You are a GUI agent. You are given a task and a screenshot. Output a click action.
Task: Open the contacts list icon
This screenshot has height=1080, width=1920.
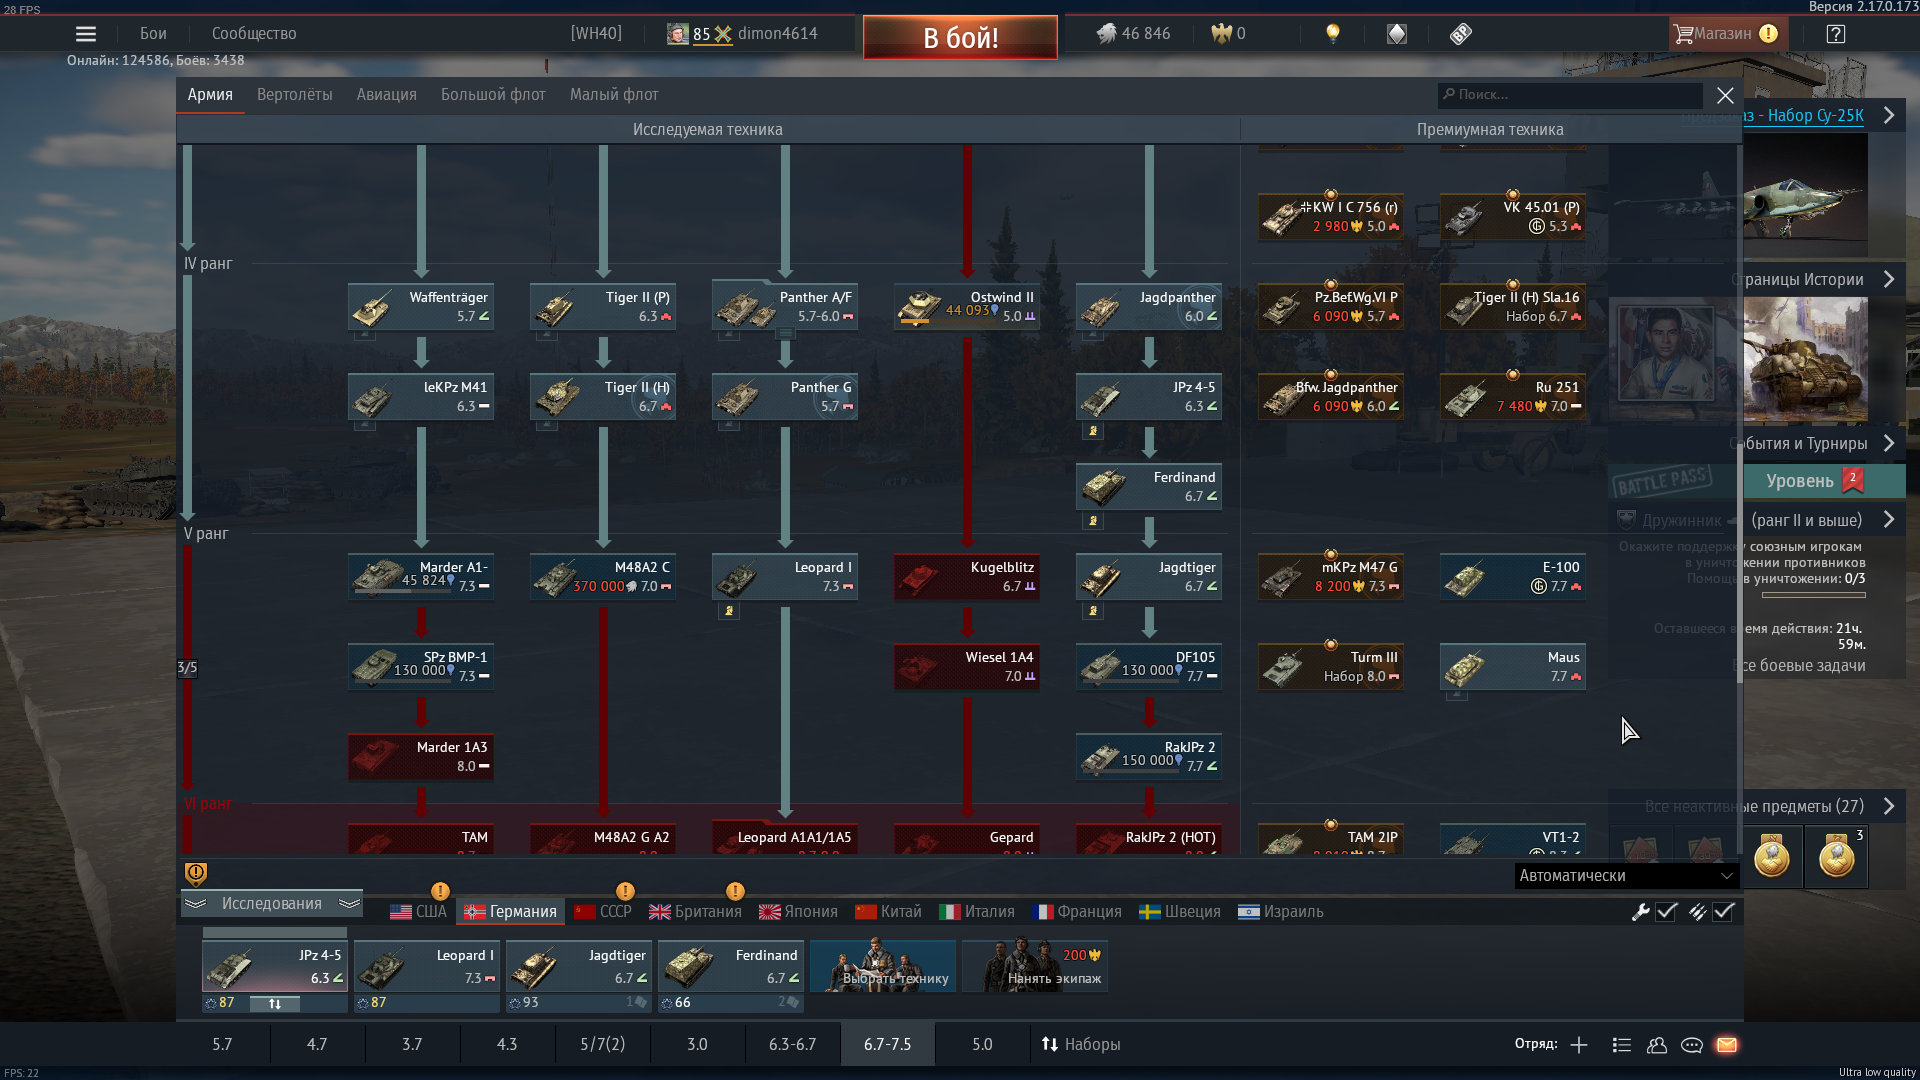(1622, 1045)
